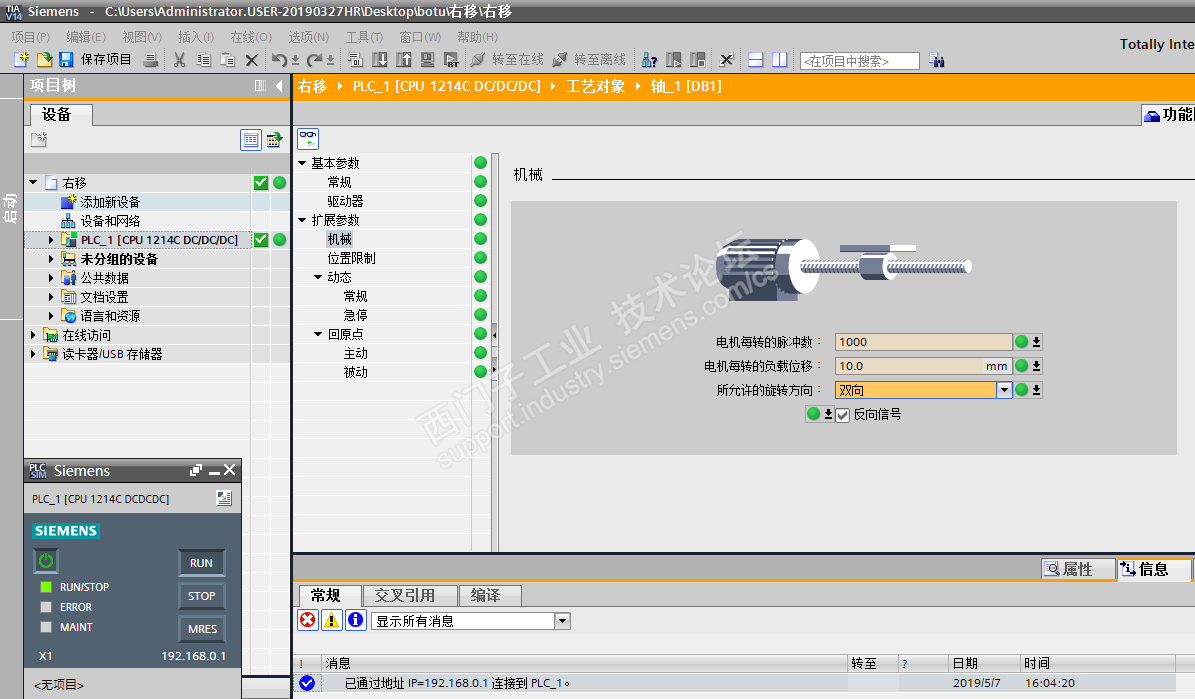Split the editor space vertically
This screenshot has width=1195, height=699.
tap(780, 59)
